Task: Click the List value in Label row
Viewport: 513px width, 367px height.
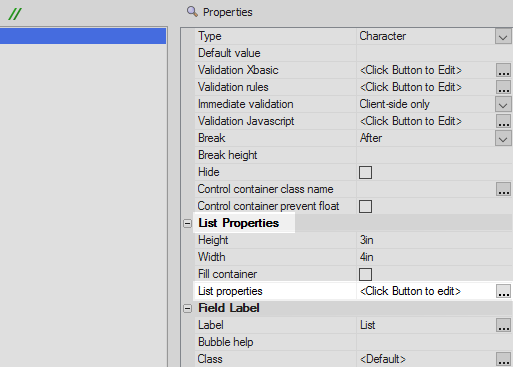Action: (x=368, y=325)
